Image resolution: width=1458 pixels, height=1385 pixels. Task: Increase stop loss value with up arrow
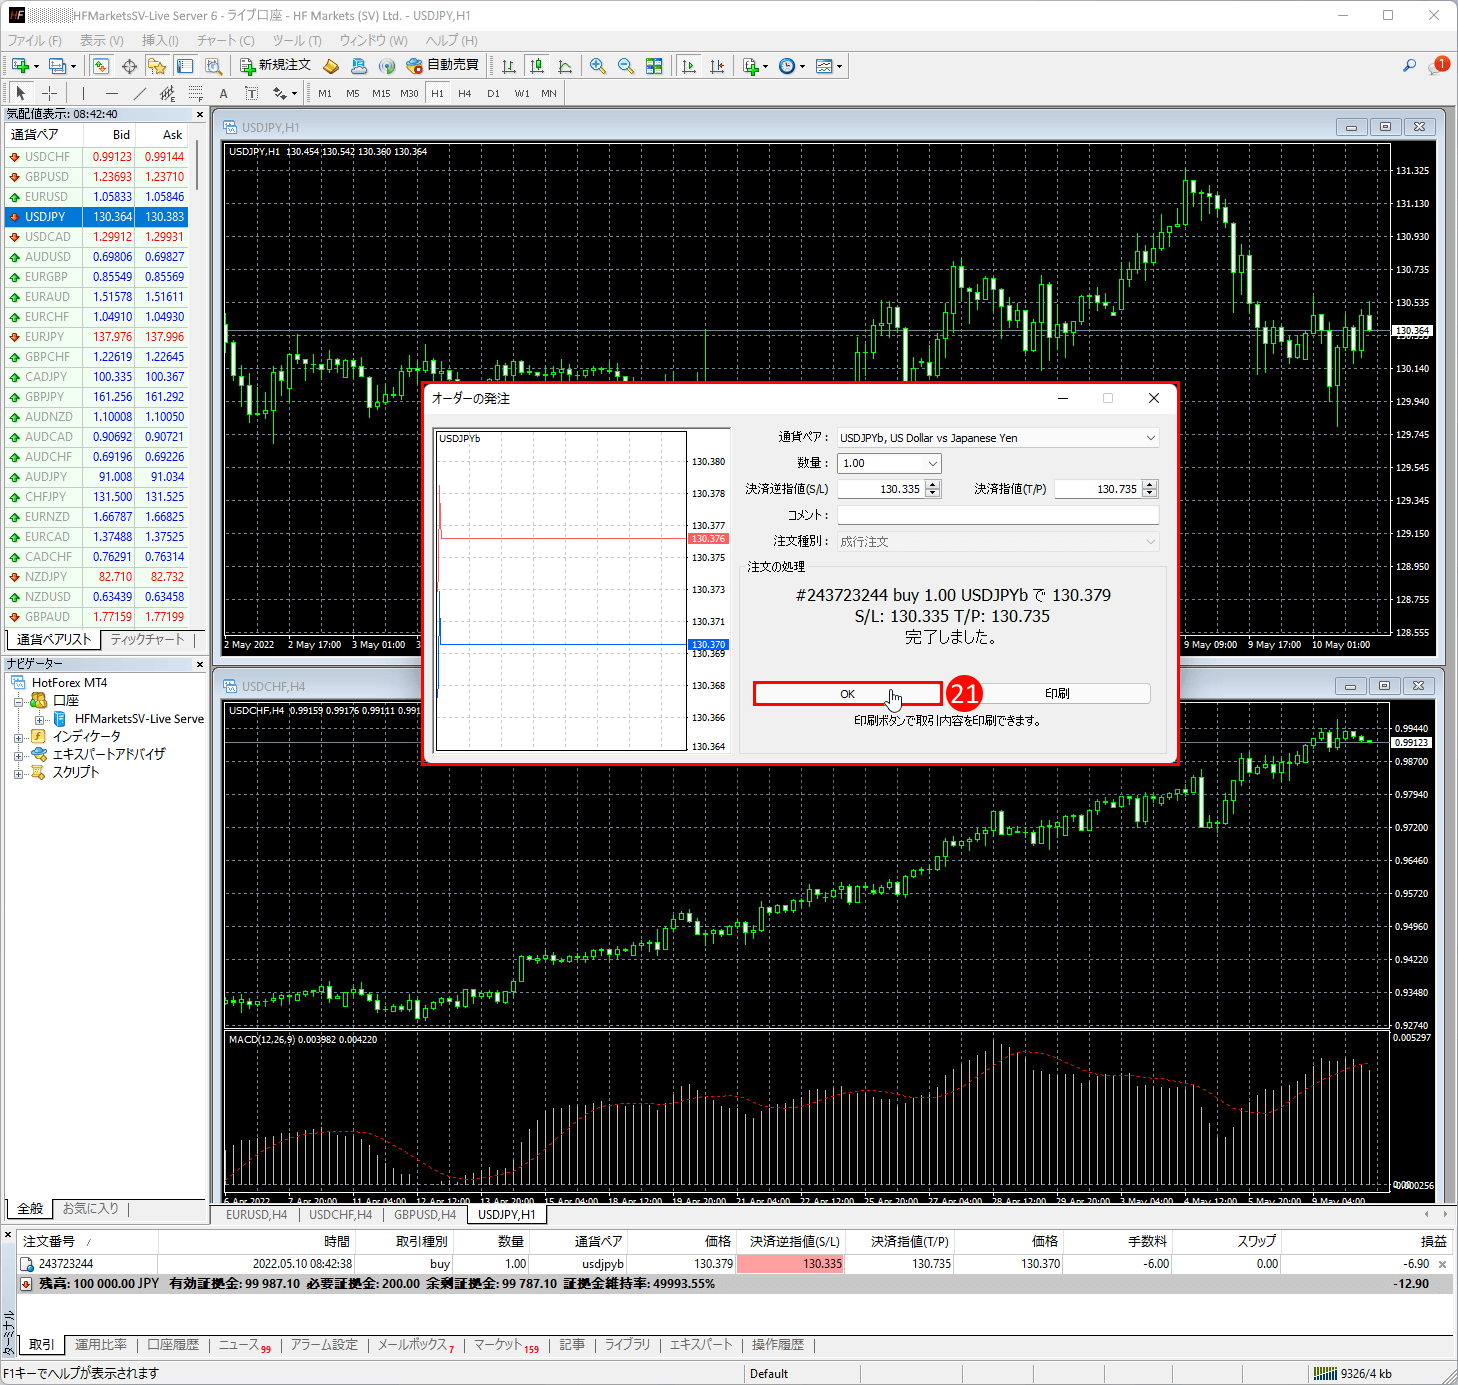pos(933,485)
